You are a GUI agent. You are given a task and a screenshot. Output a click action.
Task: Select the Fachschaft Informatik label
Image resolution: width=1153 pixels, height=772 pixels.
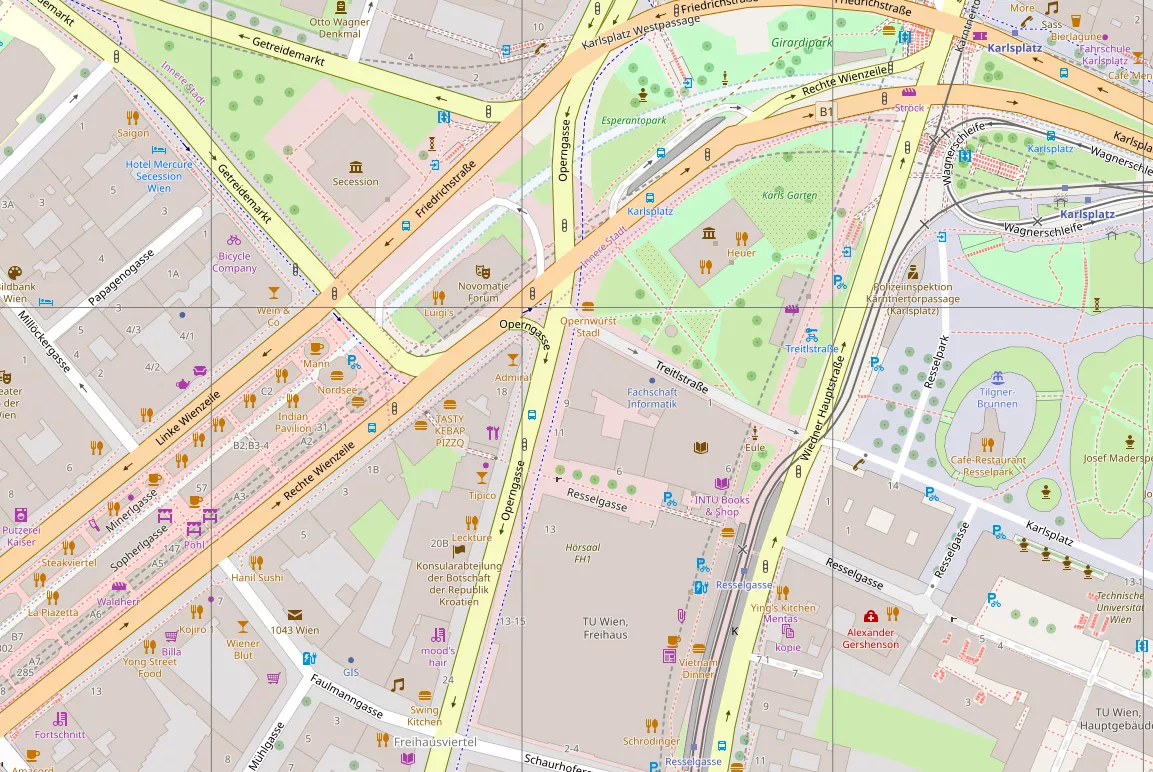click(x=652, y=398)
